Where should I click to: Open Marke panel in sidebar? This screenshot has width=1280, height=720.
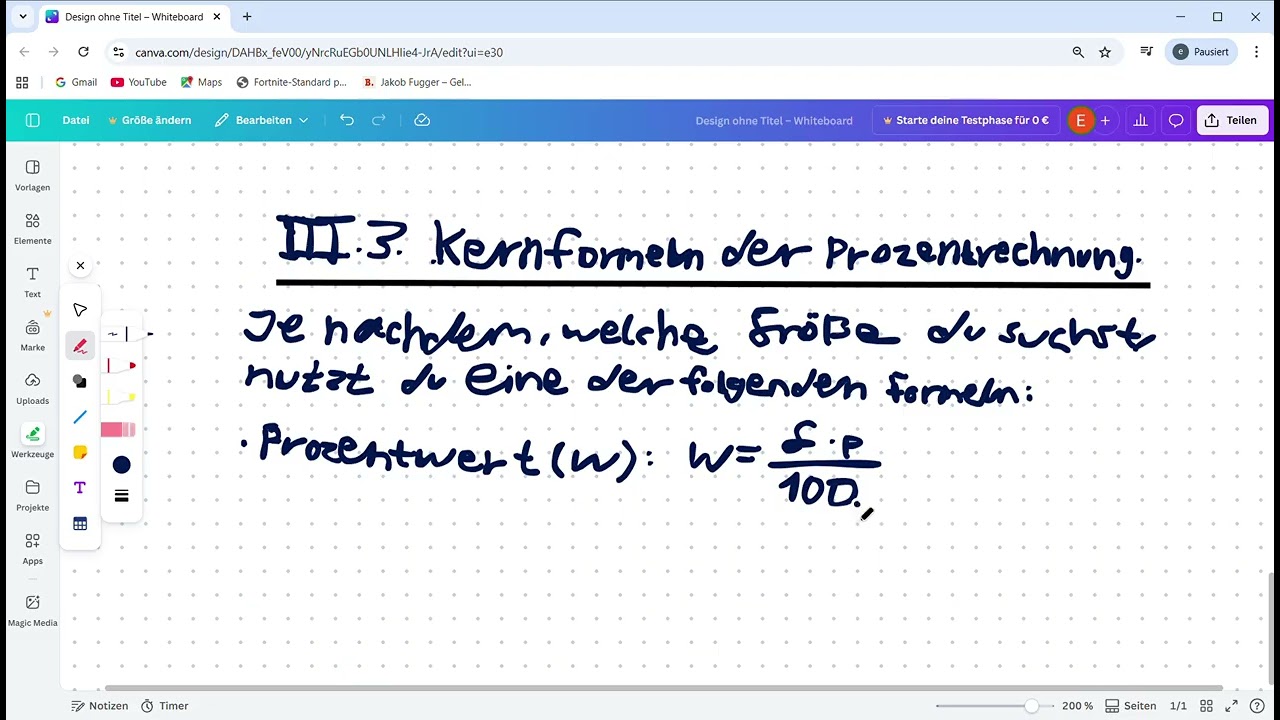click(x=33, y=335)
